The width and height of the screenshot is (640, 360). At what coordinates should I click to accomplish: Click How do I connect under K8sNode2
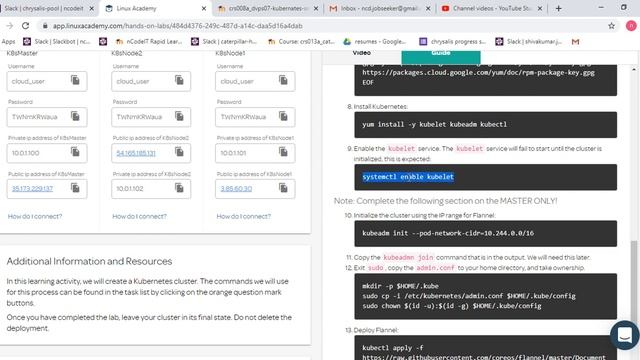coord(139,216)
